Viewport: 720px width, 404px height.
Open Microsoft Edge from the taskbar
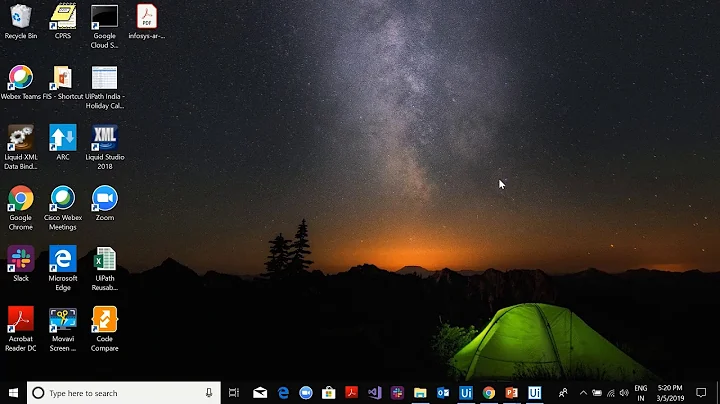point(283,393)
